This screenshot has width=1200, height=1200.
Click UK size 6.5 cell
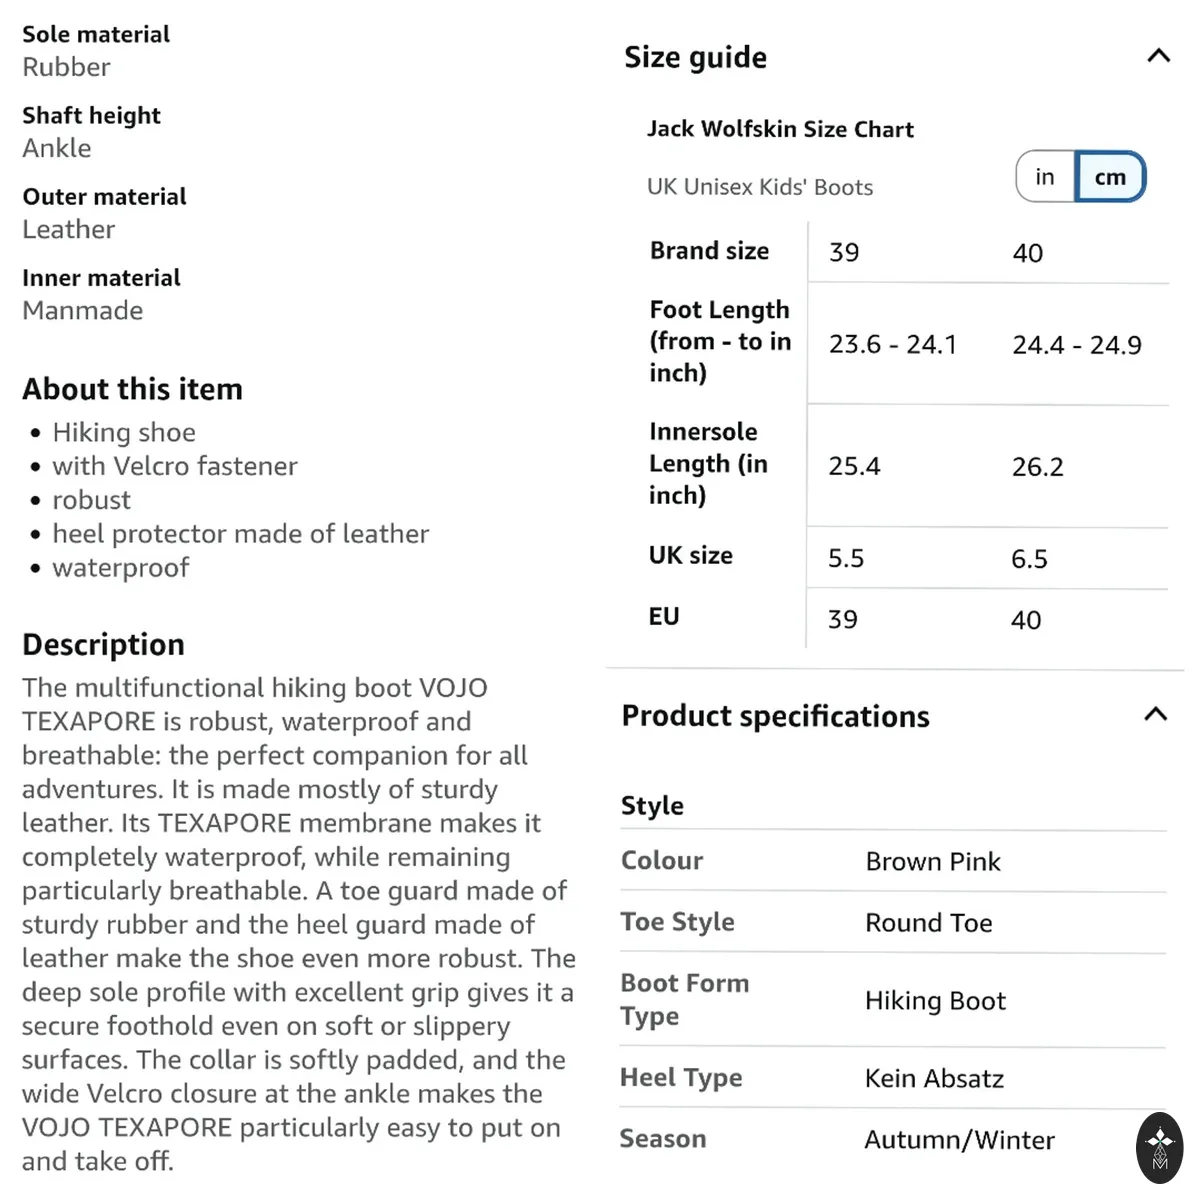click(x=1029, y=559)
